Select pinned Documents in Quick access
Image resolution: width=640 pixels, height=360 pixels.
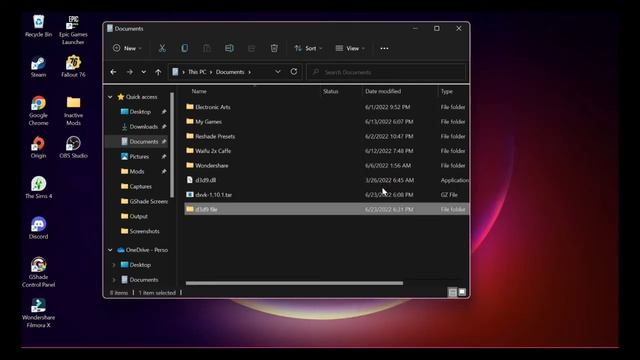click(143, 142)
